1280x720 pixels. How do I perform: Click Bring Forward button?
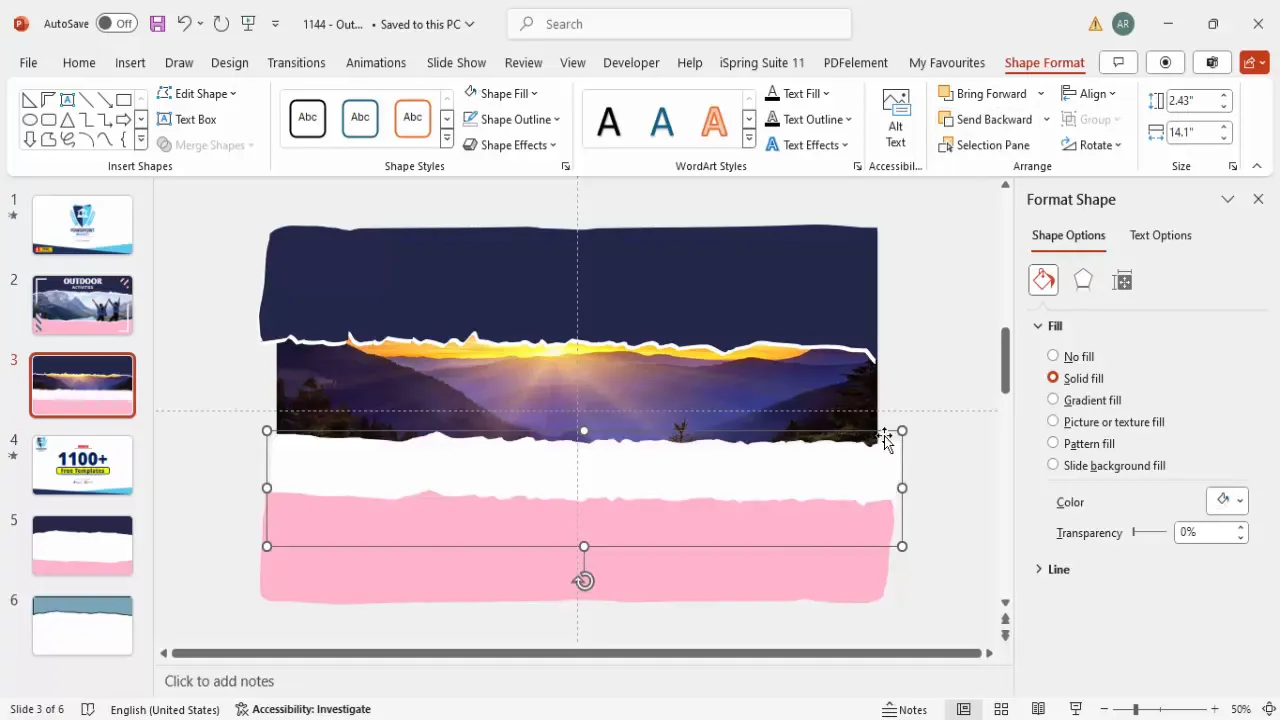(983, 93)
